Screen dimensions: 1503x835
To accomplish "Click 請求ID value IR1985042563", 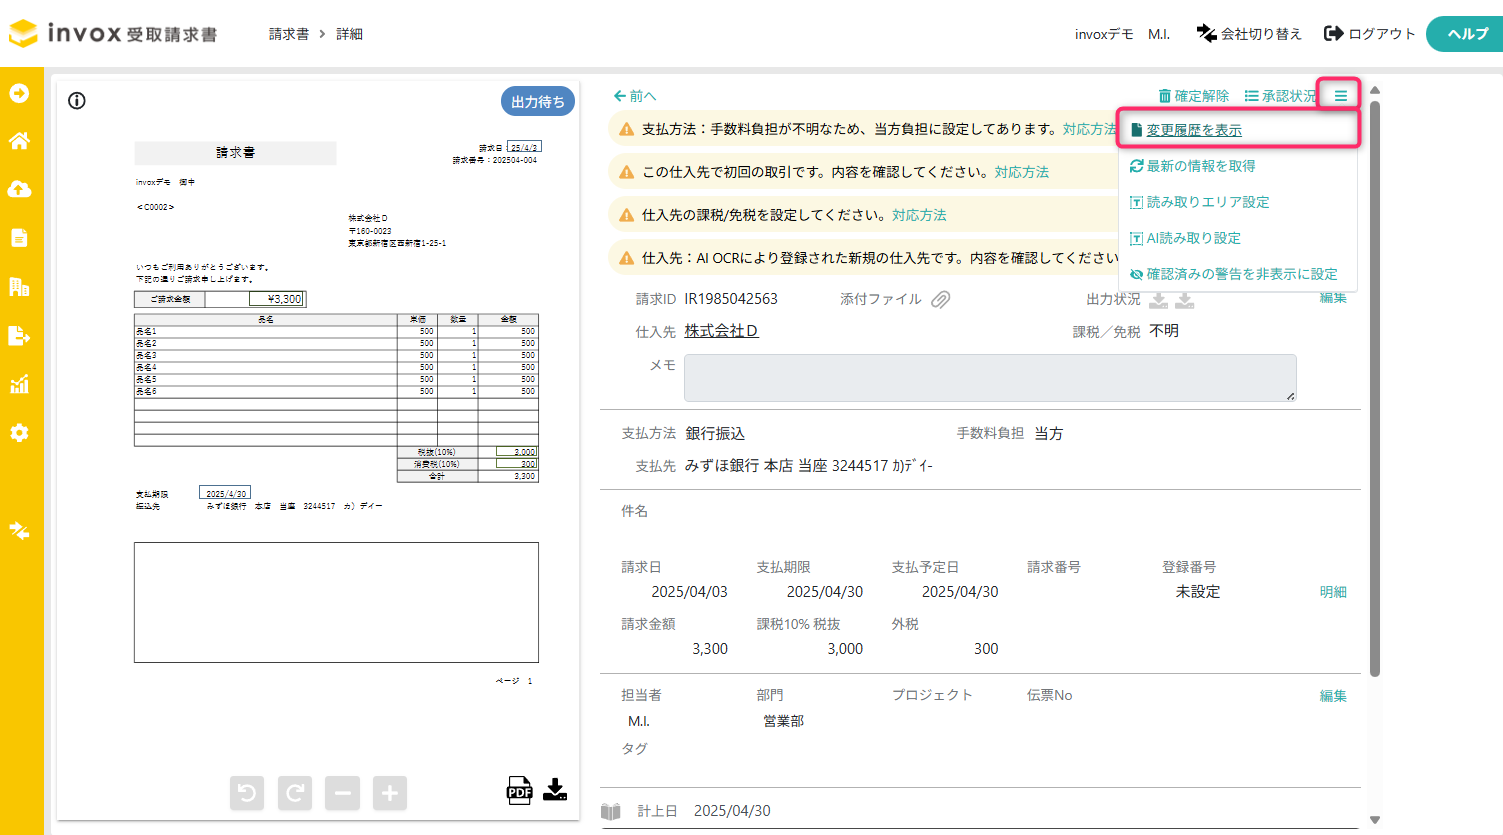I will [731, 299].
